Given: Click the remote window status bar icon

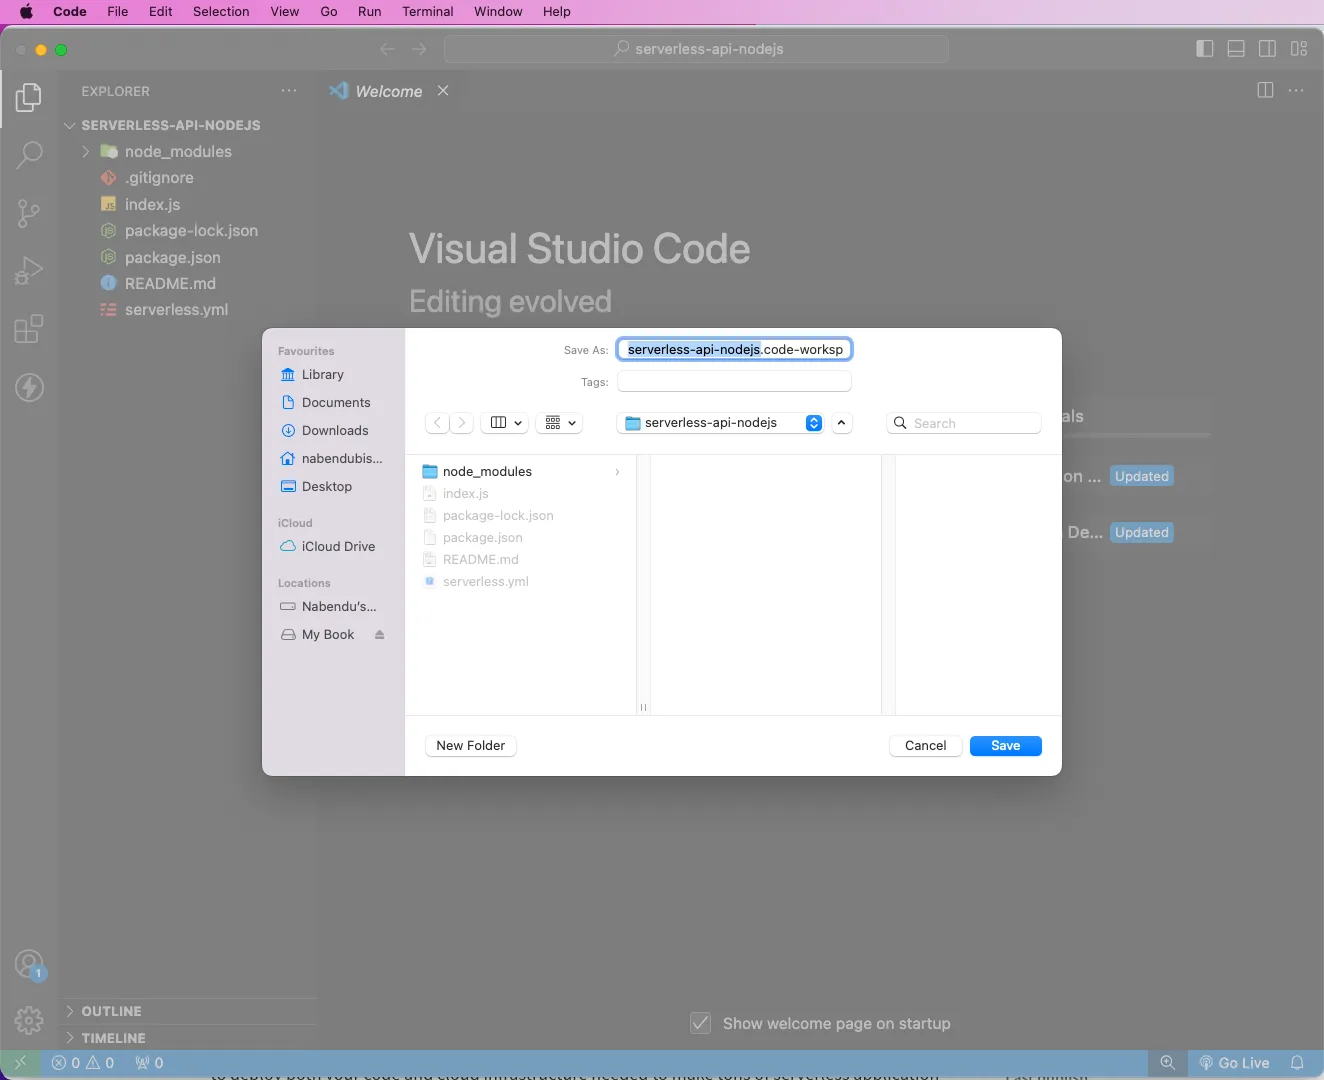Looking at the screenshot, I should pos(20,1063).
